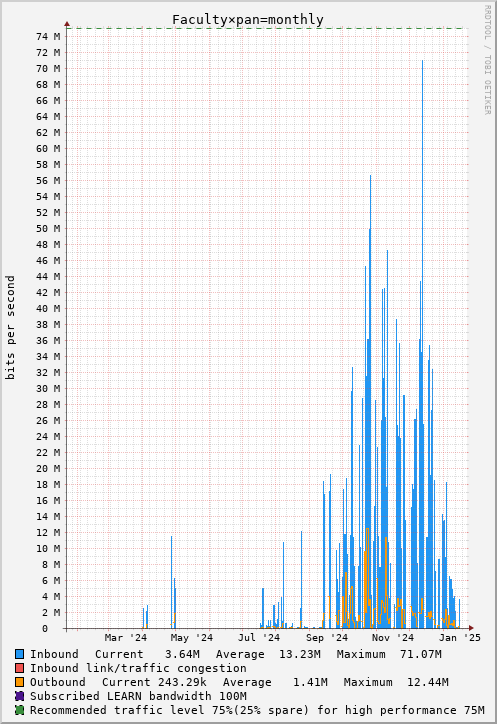Click the green Recommended traffic level swatch
Viewport: 497px width, 724px height.
tap(19, 710)
